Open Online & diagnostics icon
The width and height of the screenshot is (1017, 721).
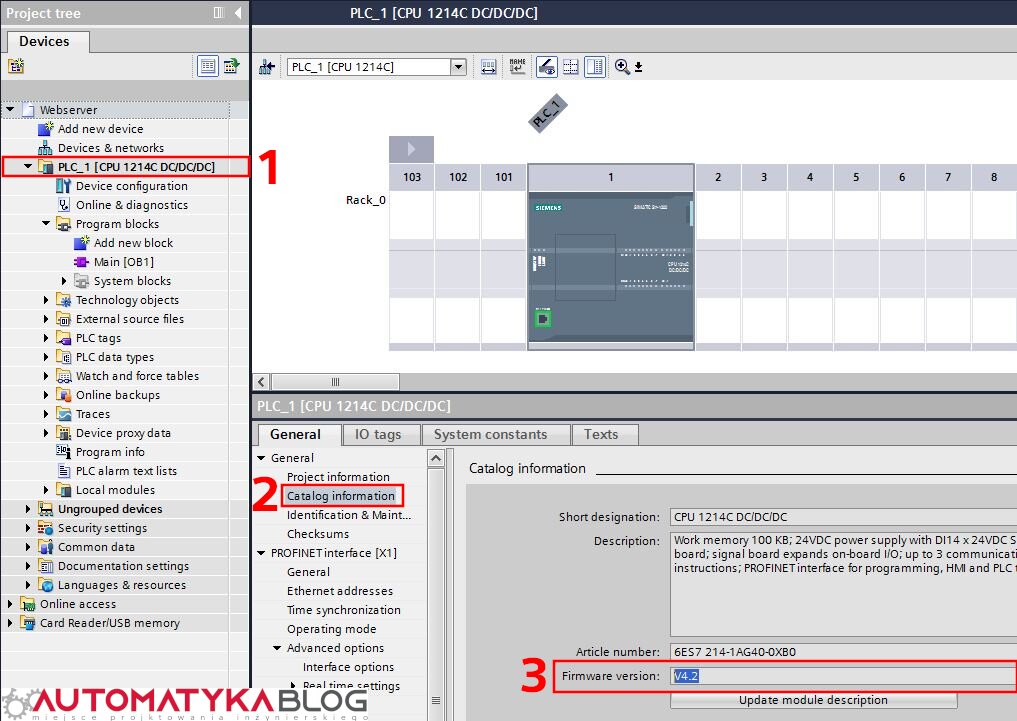(x=64, y=205)
